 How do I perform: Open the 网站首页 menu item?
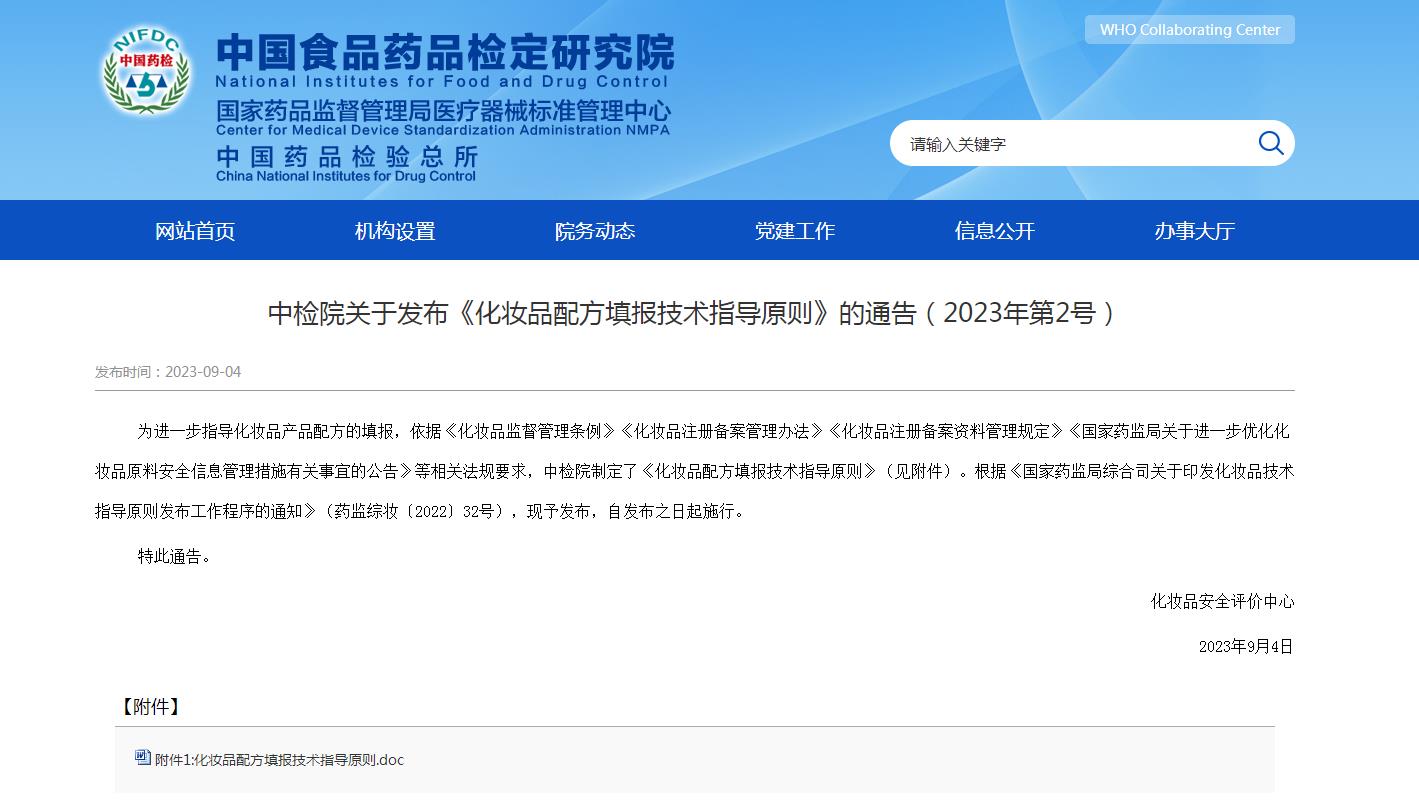[195, 231]
